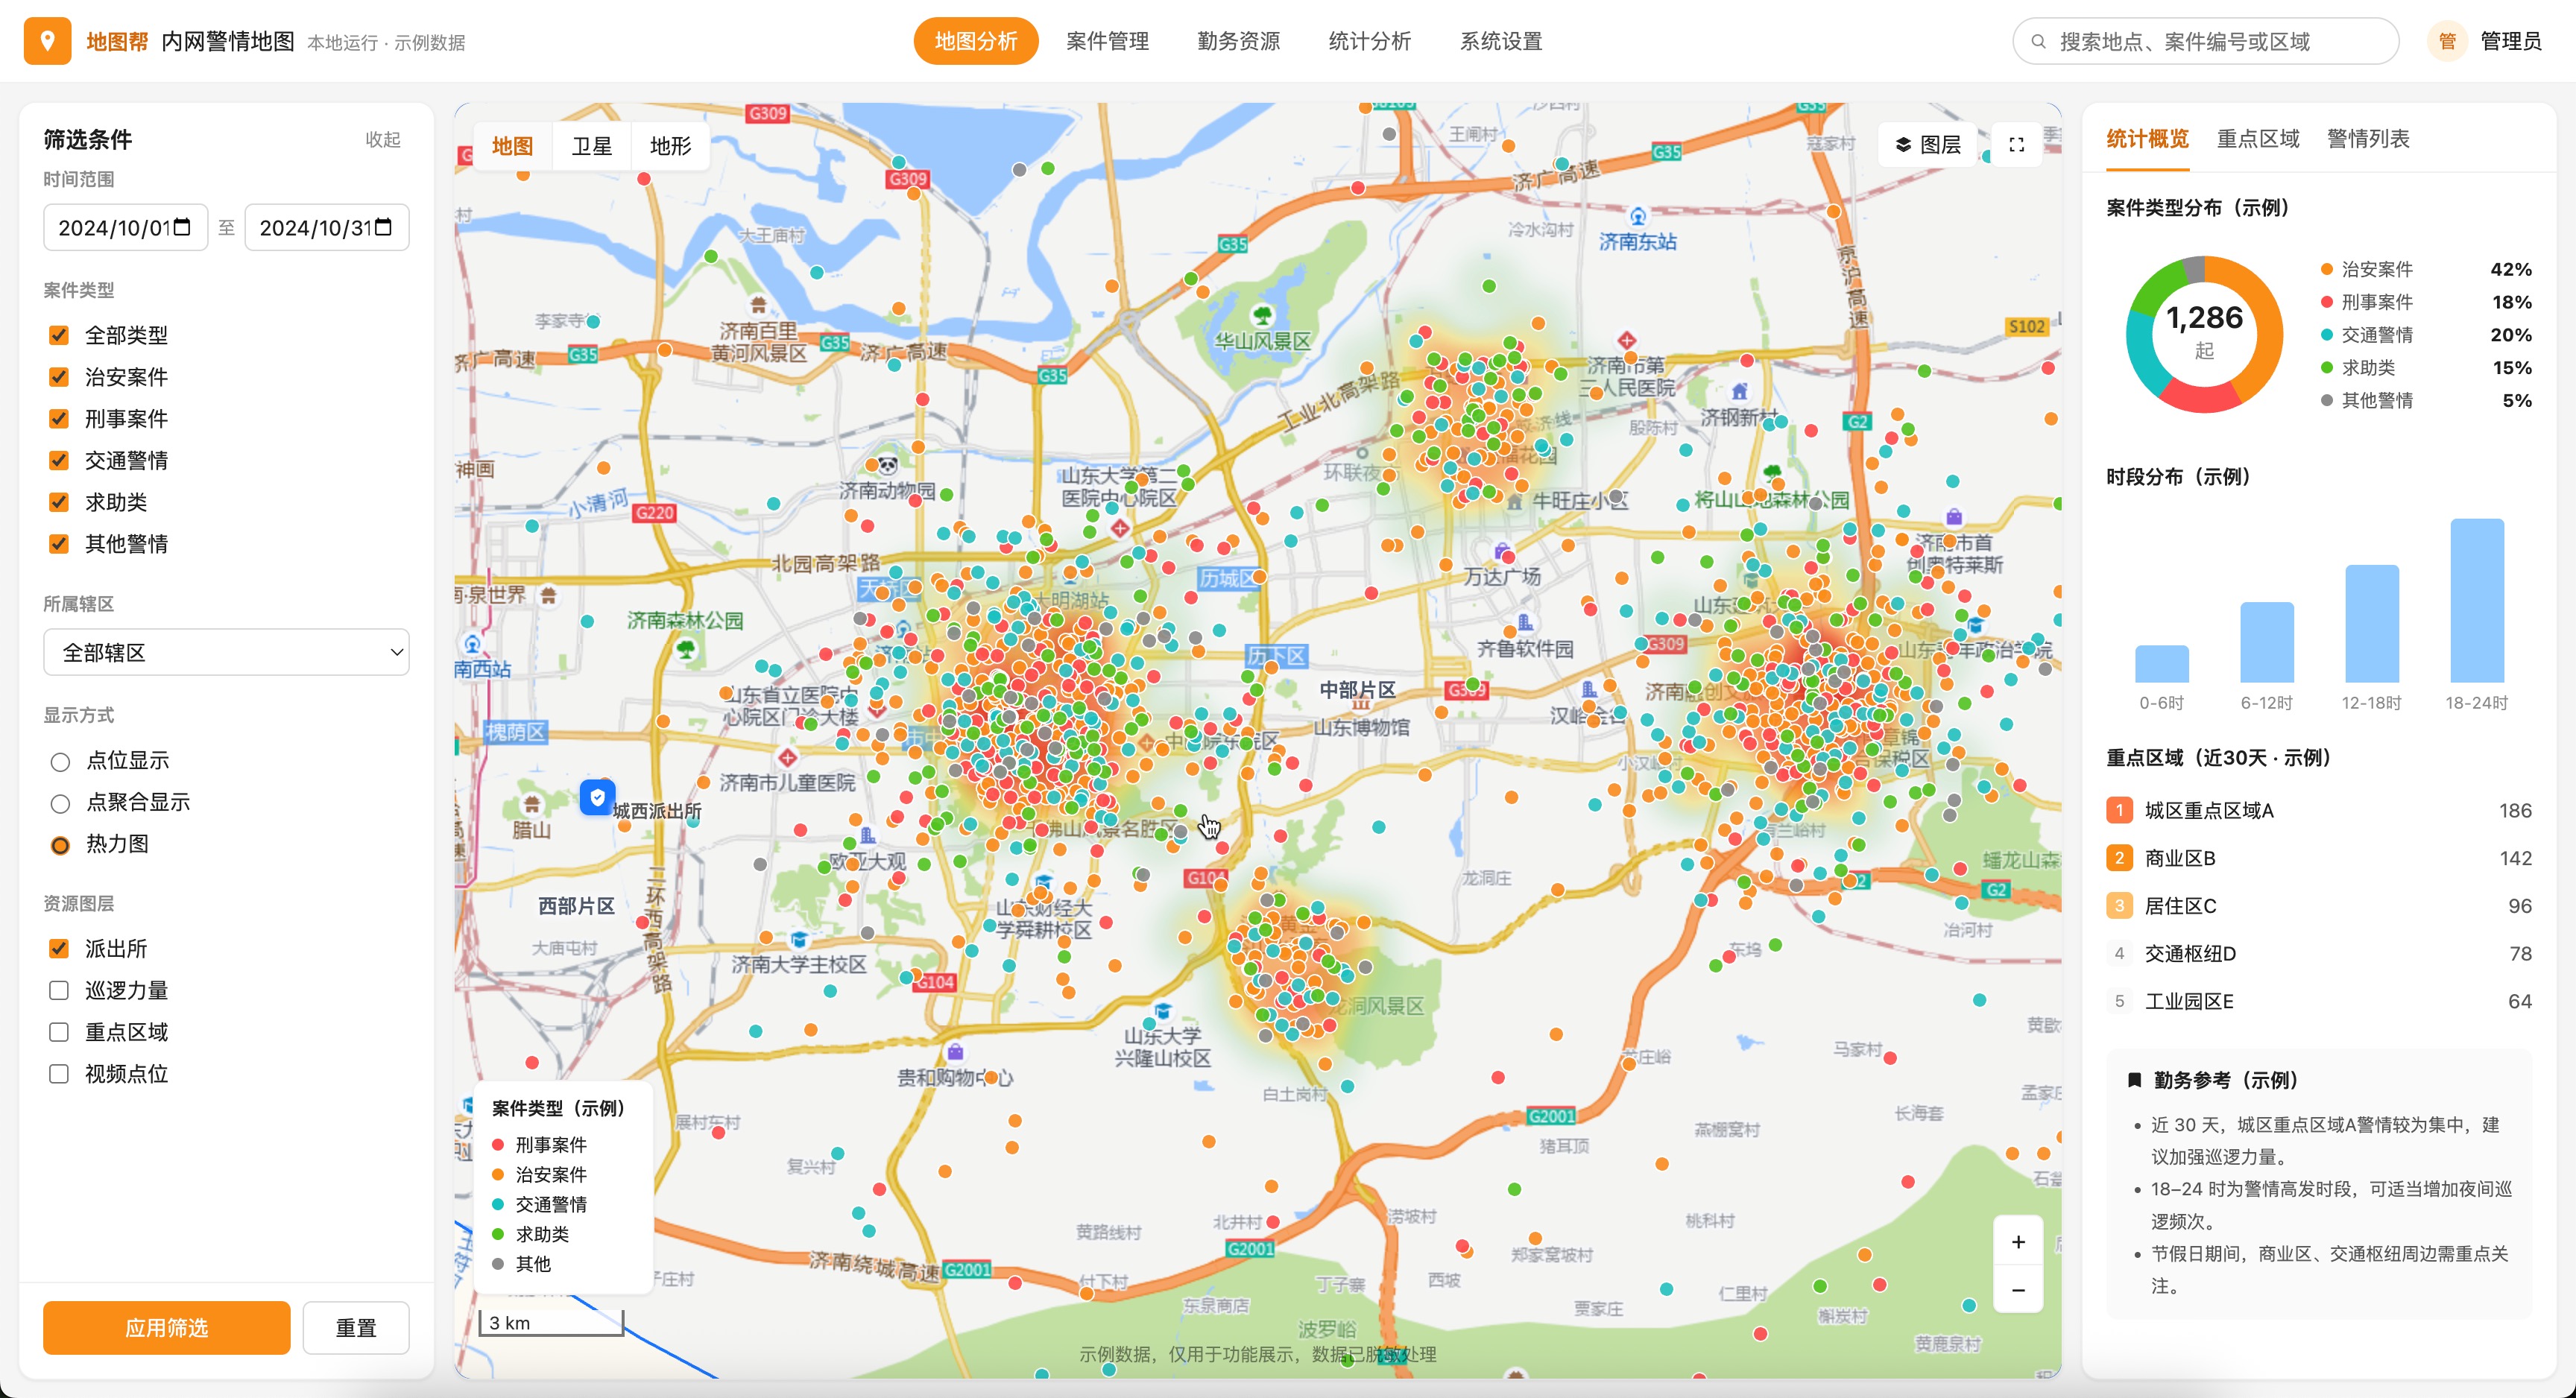This screenshot has width=2576, height=1398.
Task: Click the 治安案件 orange legend swatch
Action: click(x=2326, y=269)
